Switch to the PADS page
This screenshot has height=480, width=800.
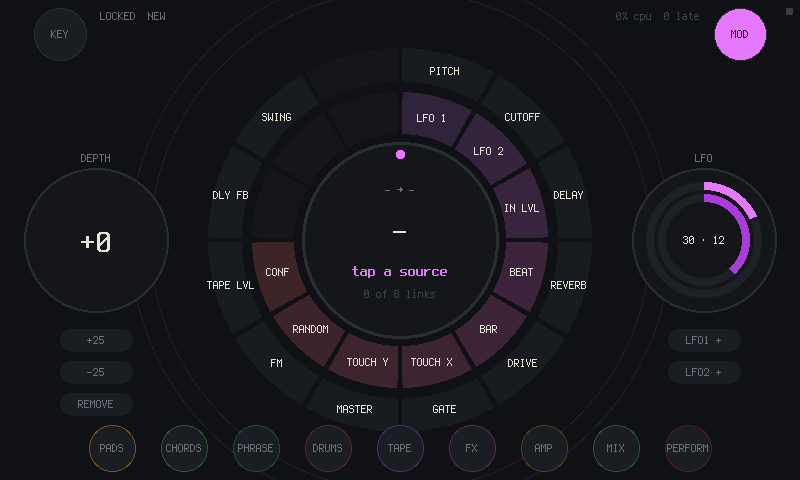pos(112,448)
